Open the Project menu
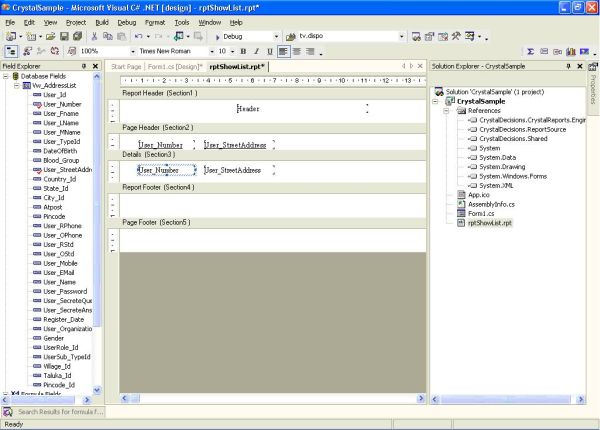The width and height of the screenshot is (600, 430). [76, 23]
